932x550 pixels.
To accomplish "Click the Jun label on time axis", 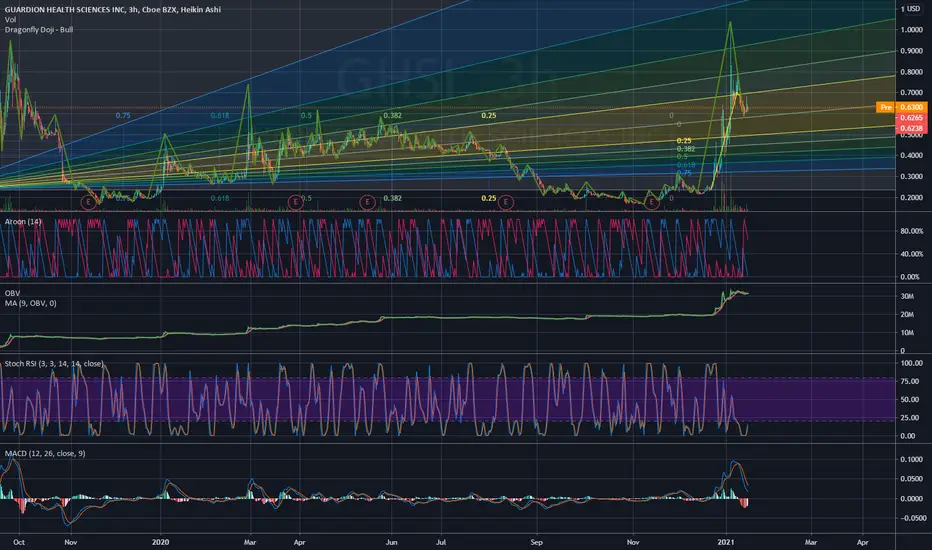I will pos(391,542).
